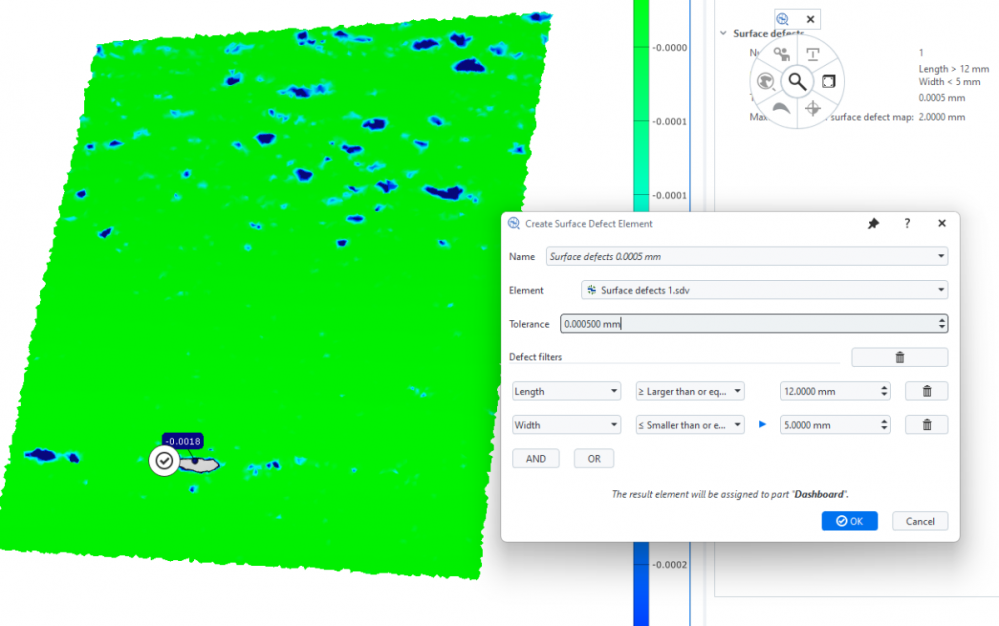The width and height of the screenshot is (999, 626).
Task: Expand the Length filter type dropdown
Action: pos(566,391)
